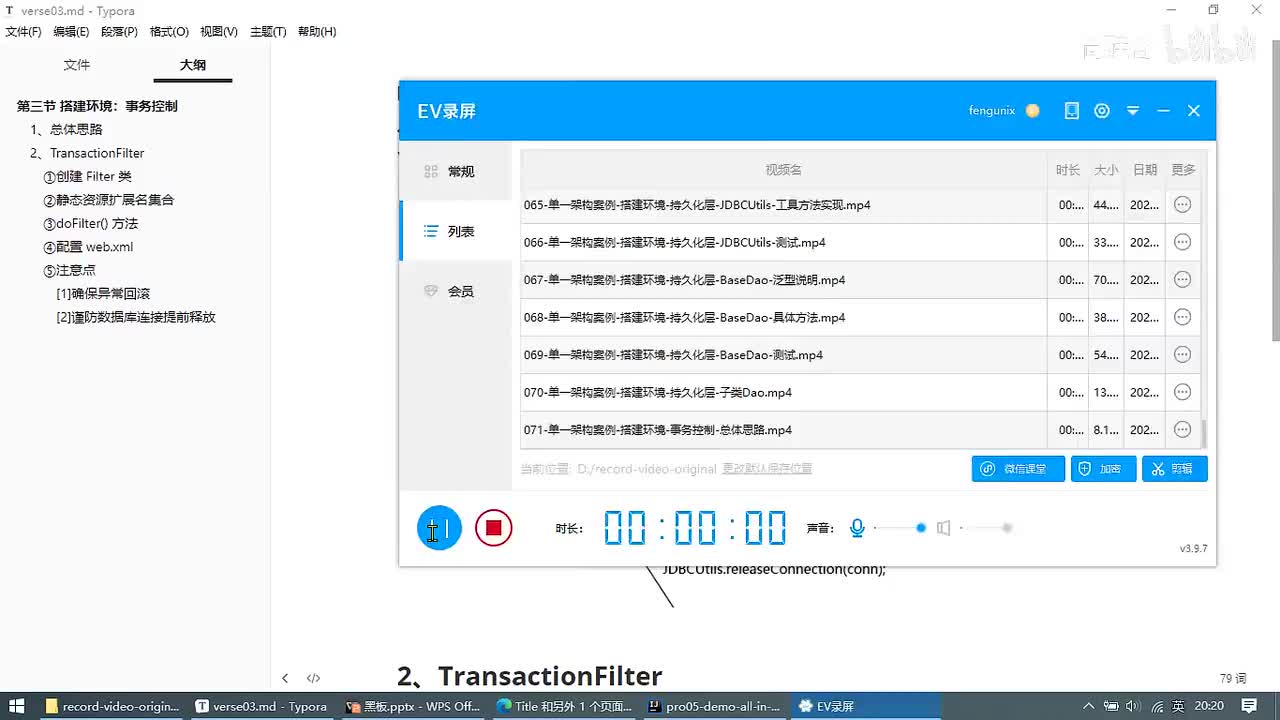The width and height of the screenshot is (1280, 720).
Task: Open Typora 主题(T) menu
Action: pyautogui.click(x=268, y=32)
